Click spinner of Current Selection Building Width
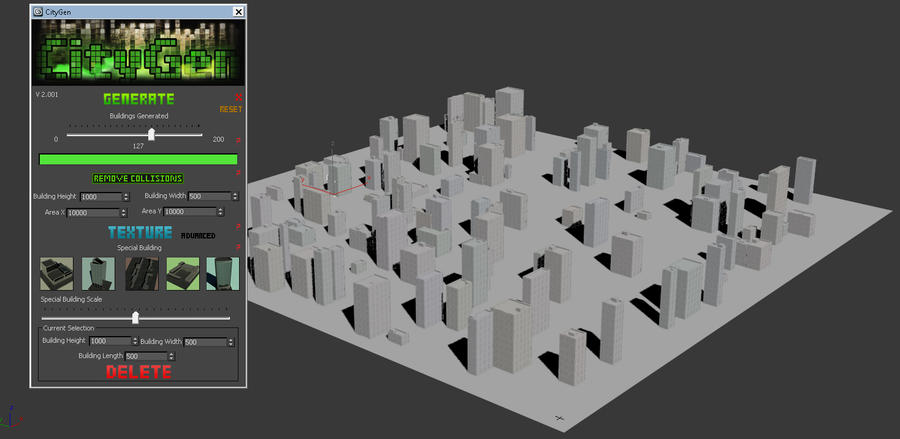The height and width of the screenshot is (439, 900). (231, 342)
